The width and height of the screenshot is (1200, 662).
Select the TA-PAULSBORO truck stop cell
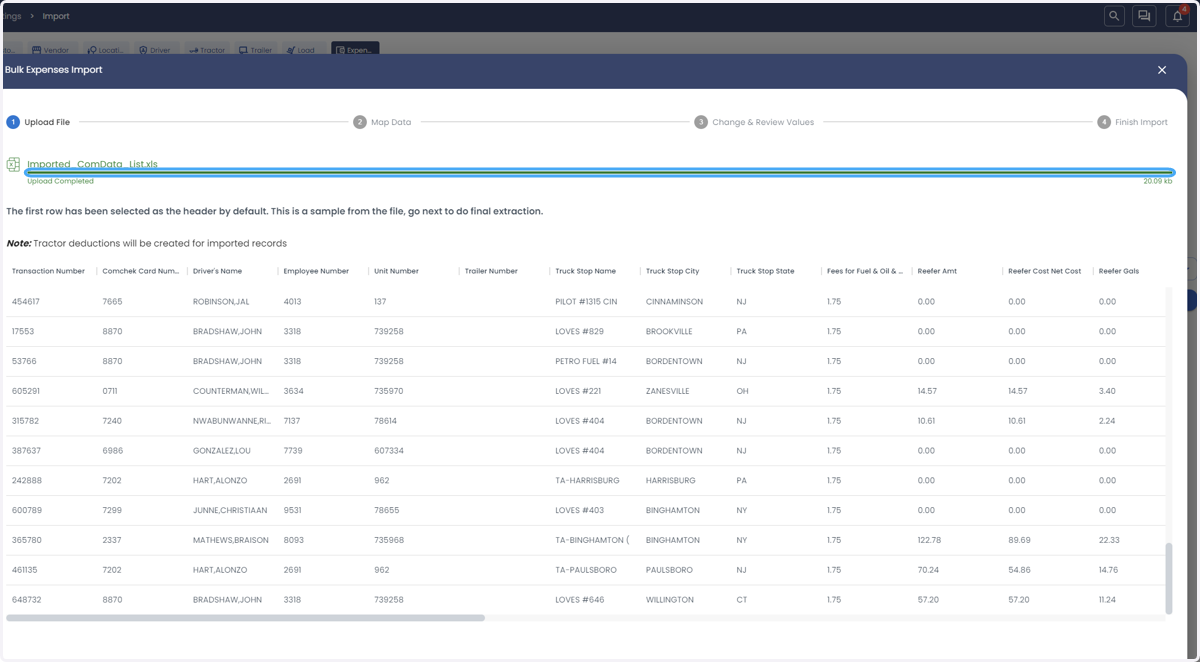[x=586, y=570]
